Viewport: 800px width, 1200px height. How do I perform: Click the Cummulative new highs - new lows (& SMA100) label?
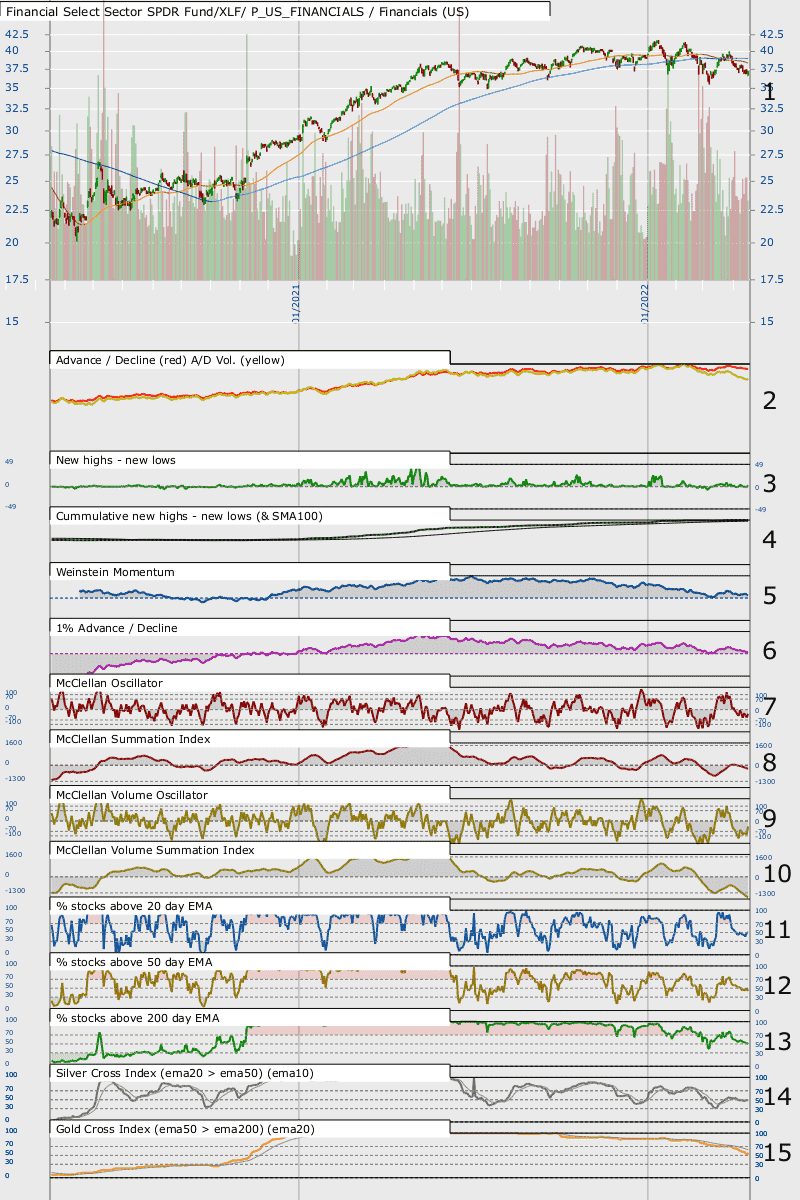(x=189, y=516)
